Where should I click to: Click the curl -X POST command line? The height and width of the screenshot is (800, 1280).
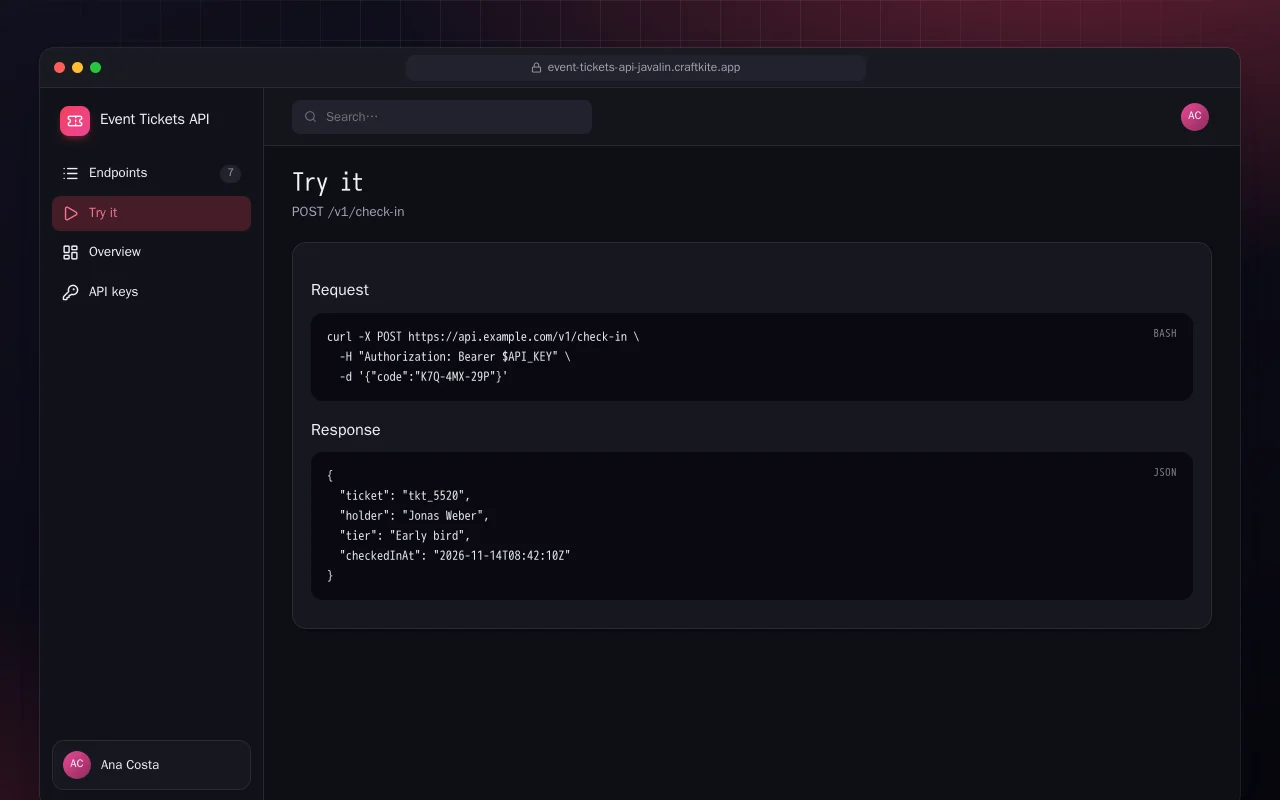pyautogui.click(x=483, y=337)
